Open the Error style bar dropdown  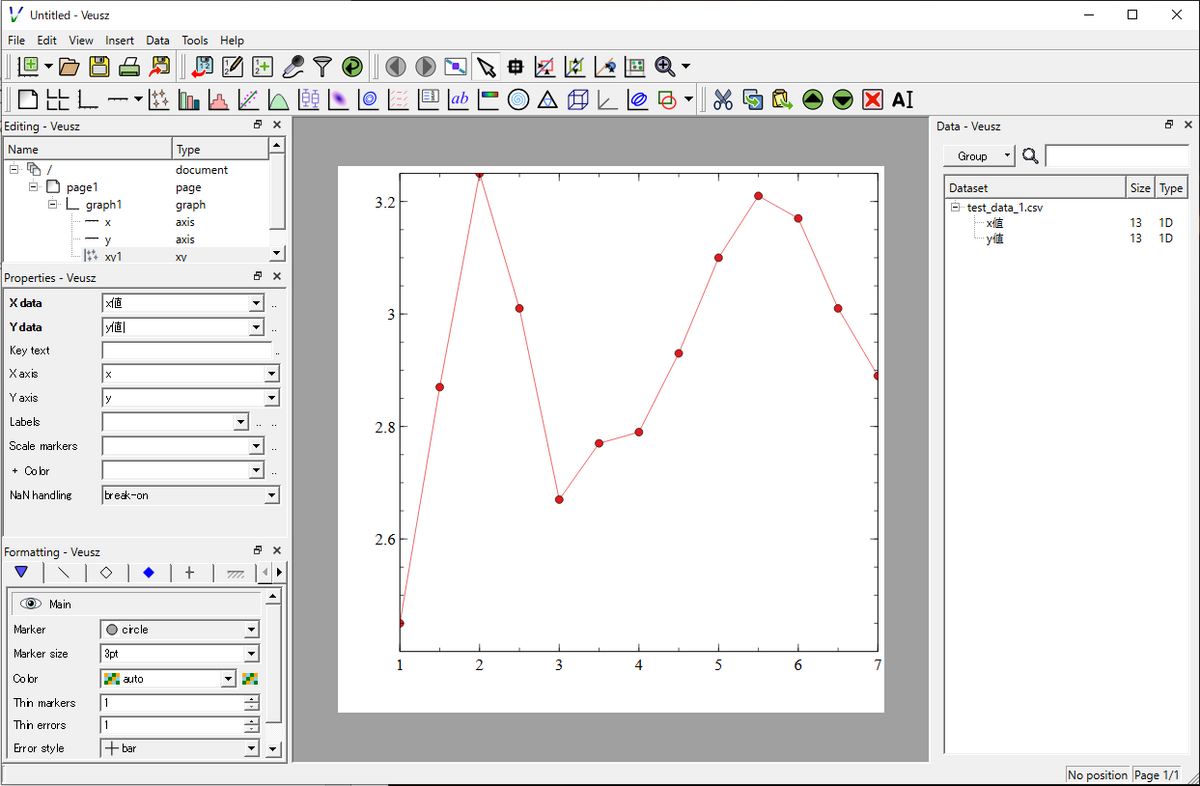pos(252,748)
